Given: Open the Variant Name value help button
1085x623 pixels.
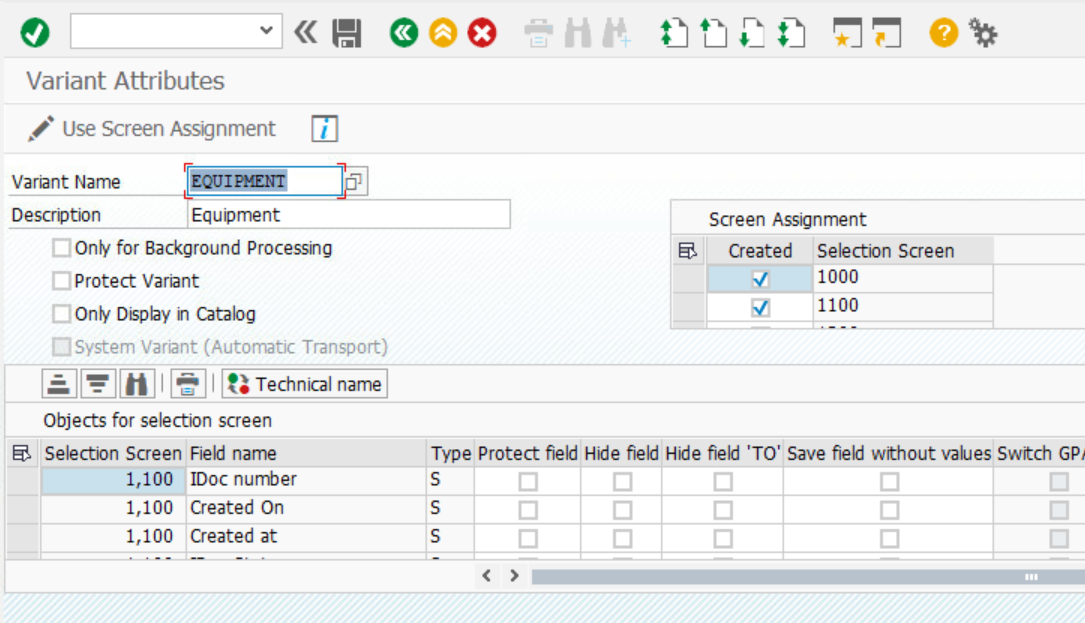Looking at the screenshot, I should coord(355,181).
